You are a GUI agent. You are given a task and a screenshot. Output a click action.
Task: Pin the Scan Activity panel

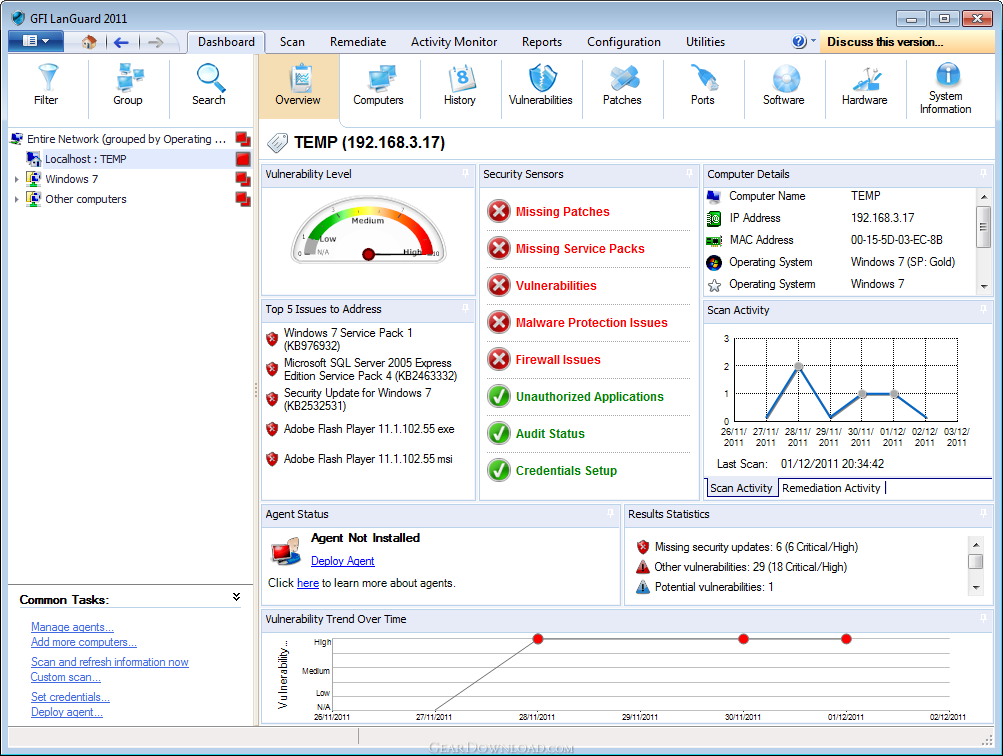(983, 310)
